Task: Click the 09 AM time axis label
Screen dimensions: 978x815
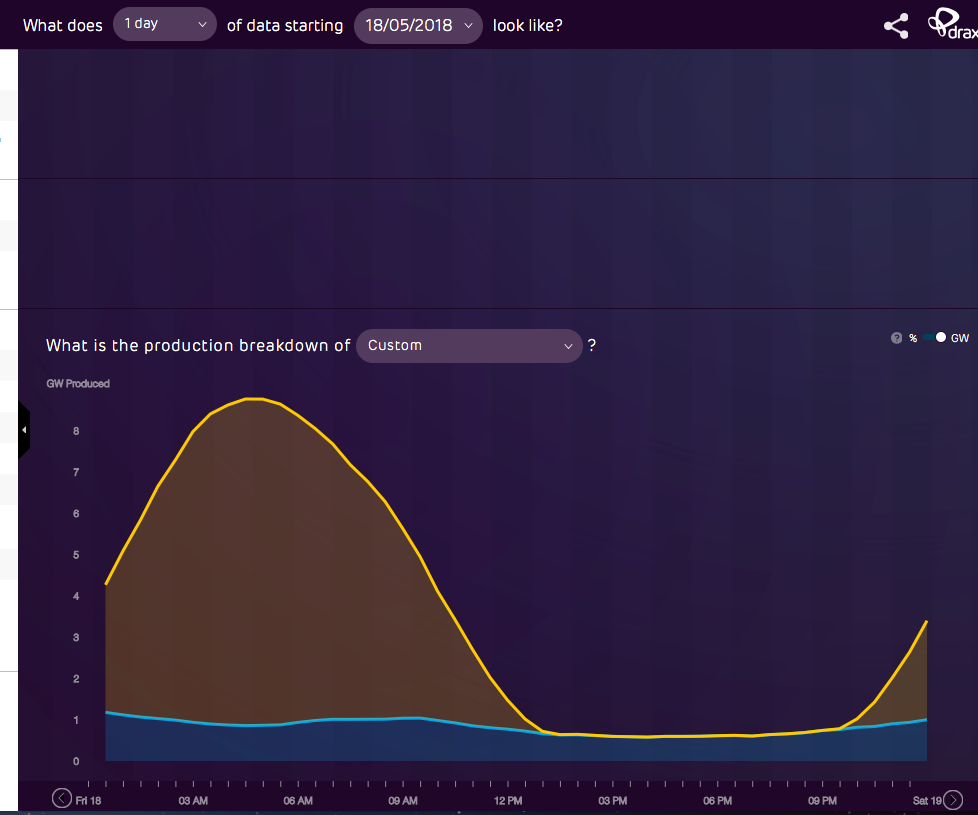Action: 403,801
